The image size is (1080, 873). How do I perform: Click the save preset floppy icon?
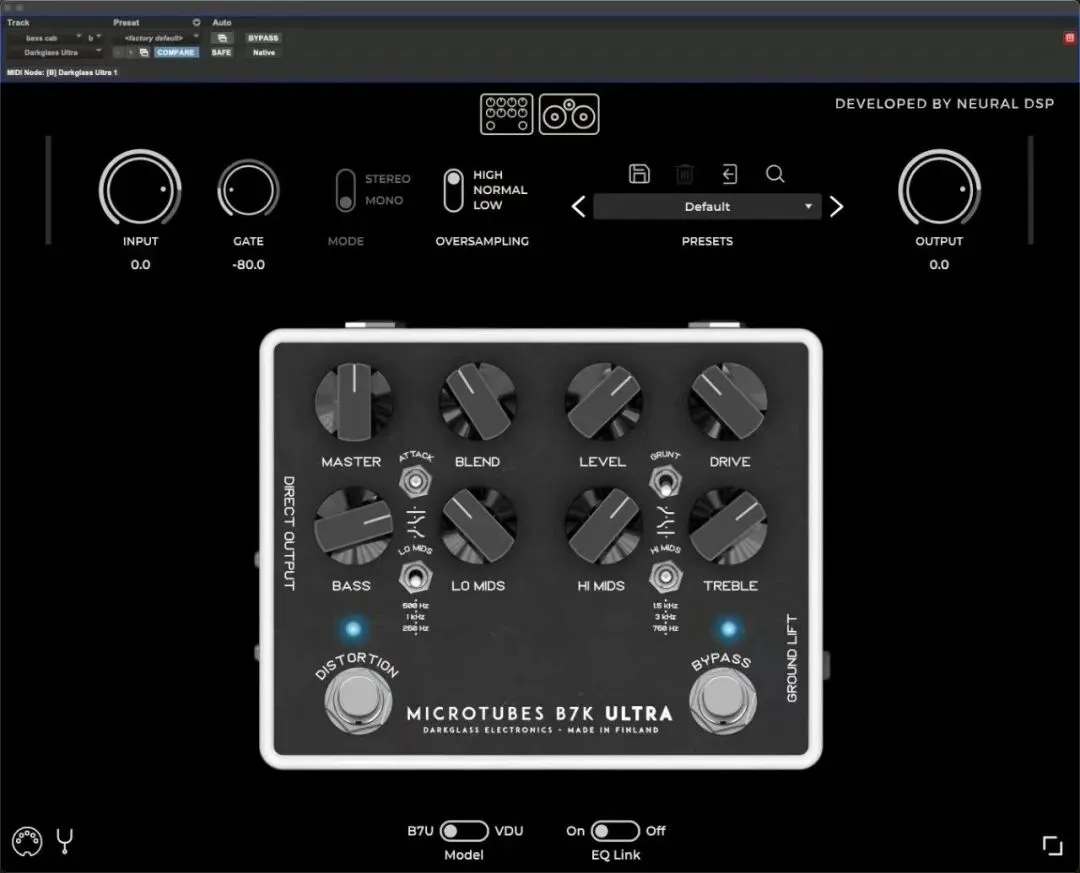point(639,174)
